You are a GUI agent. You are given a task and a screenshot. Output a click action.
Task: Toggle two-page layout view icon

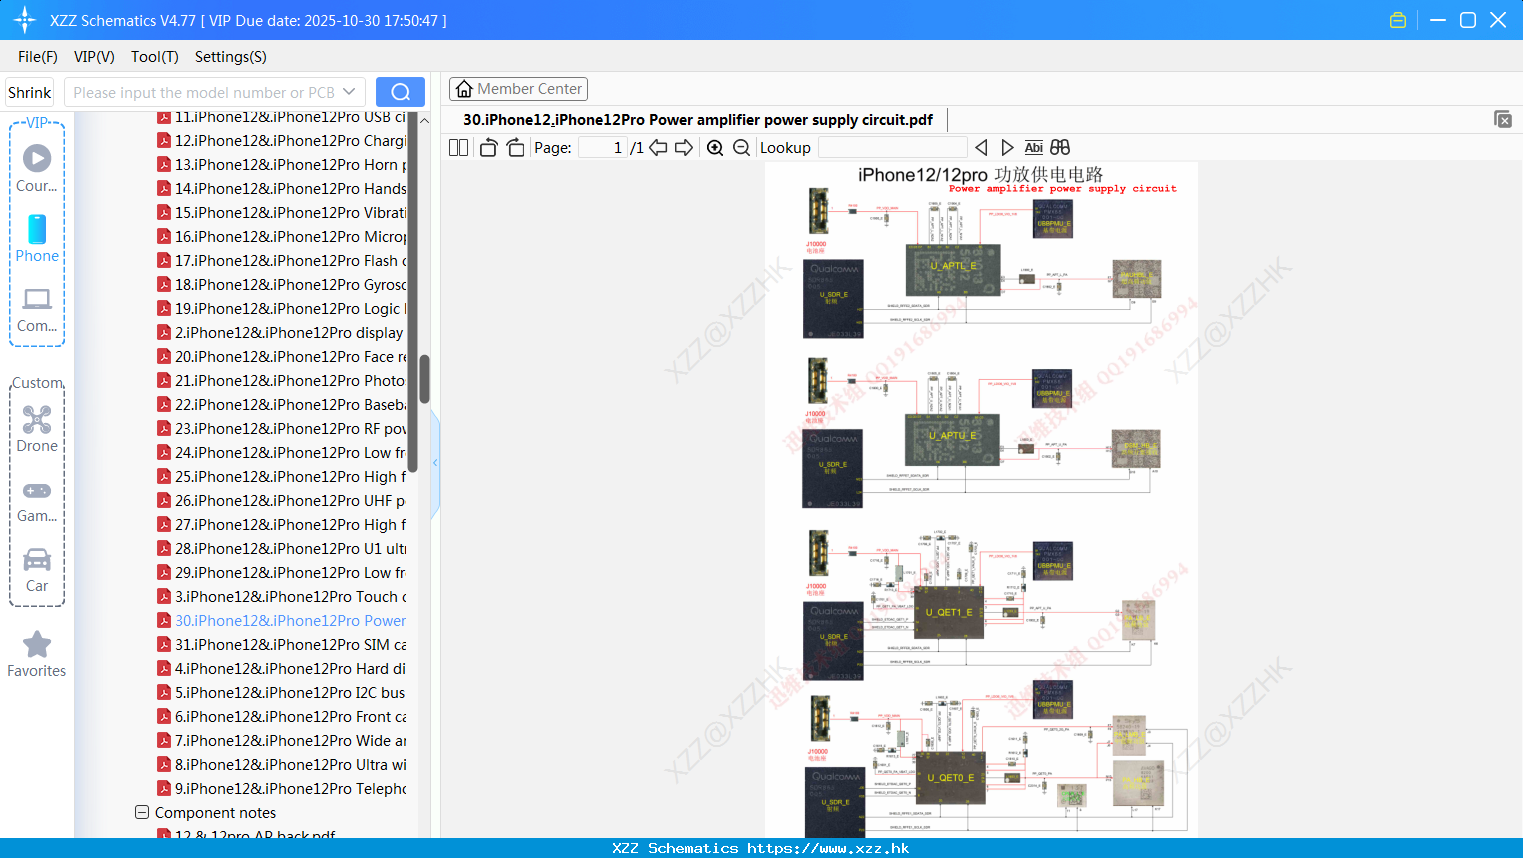(458, 148)
